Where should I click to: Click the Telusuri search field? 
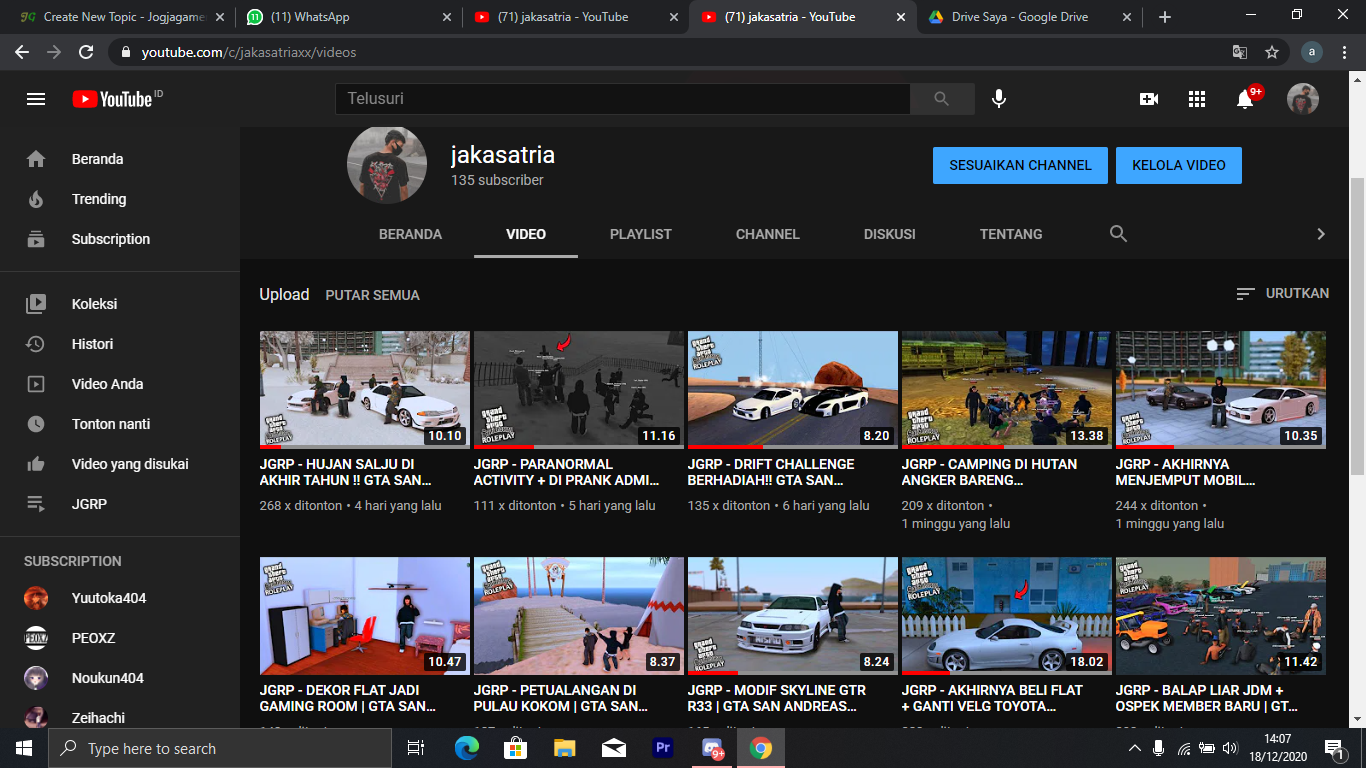tap(623, 99)
